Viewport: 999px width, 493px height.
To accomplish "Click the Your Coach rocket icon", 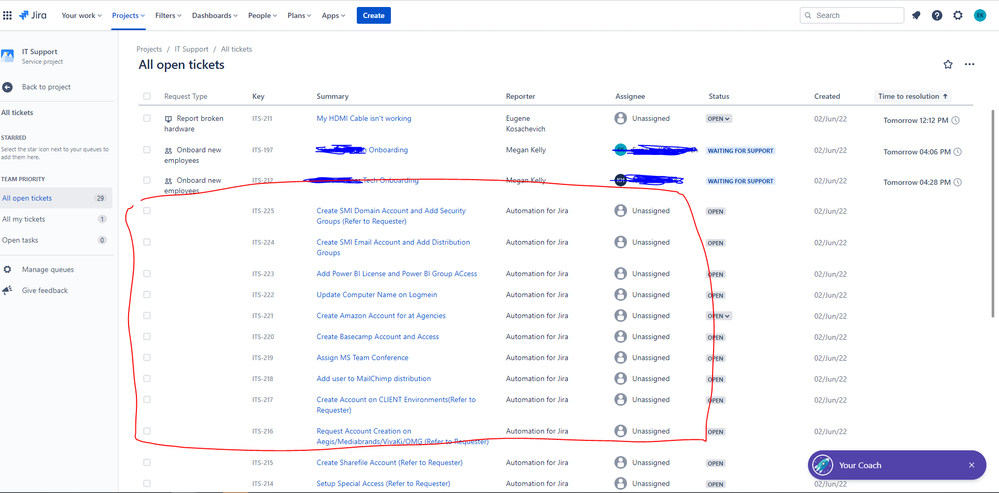I will coord(824,465).
